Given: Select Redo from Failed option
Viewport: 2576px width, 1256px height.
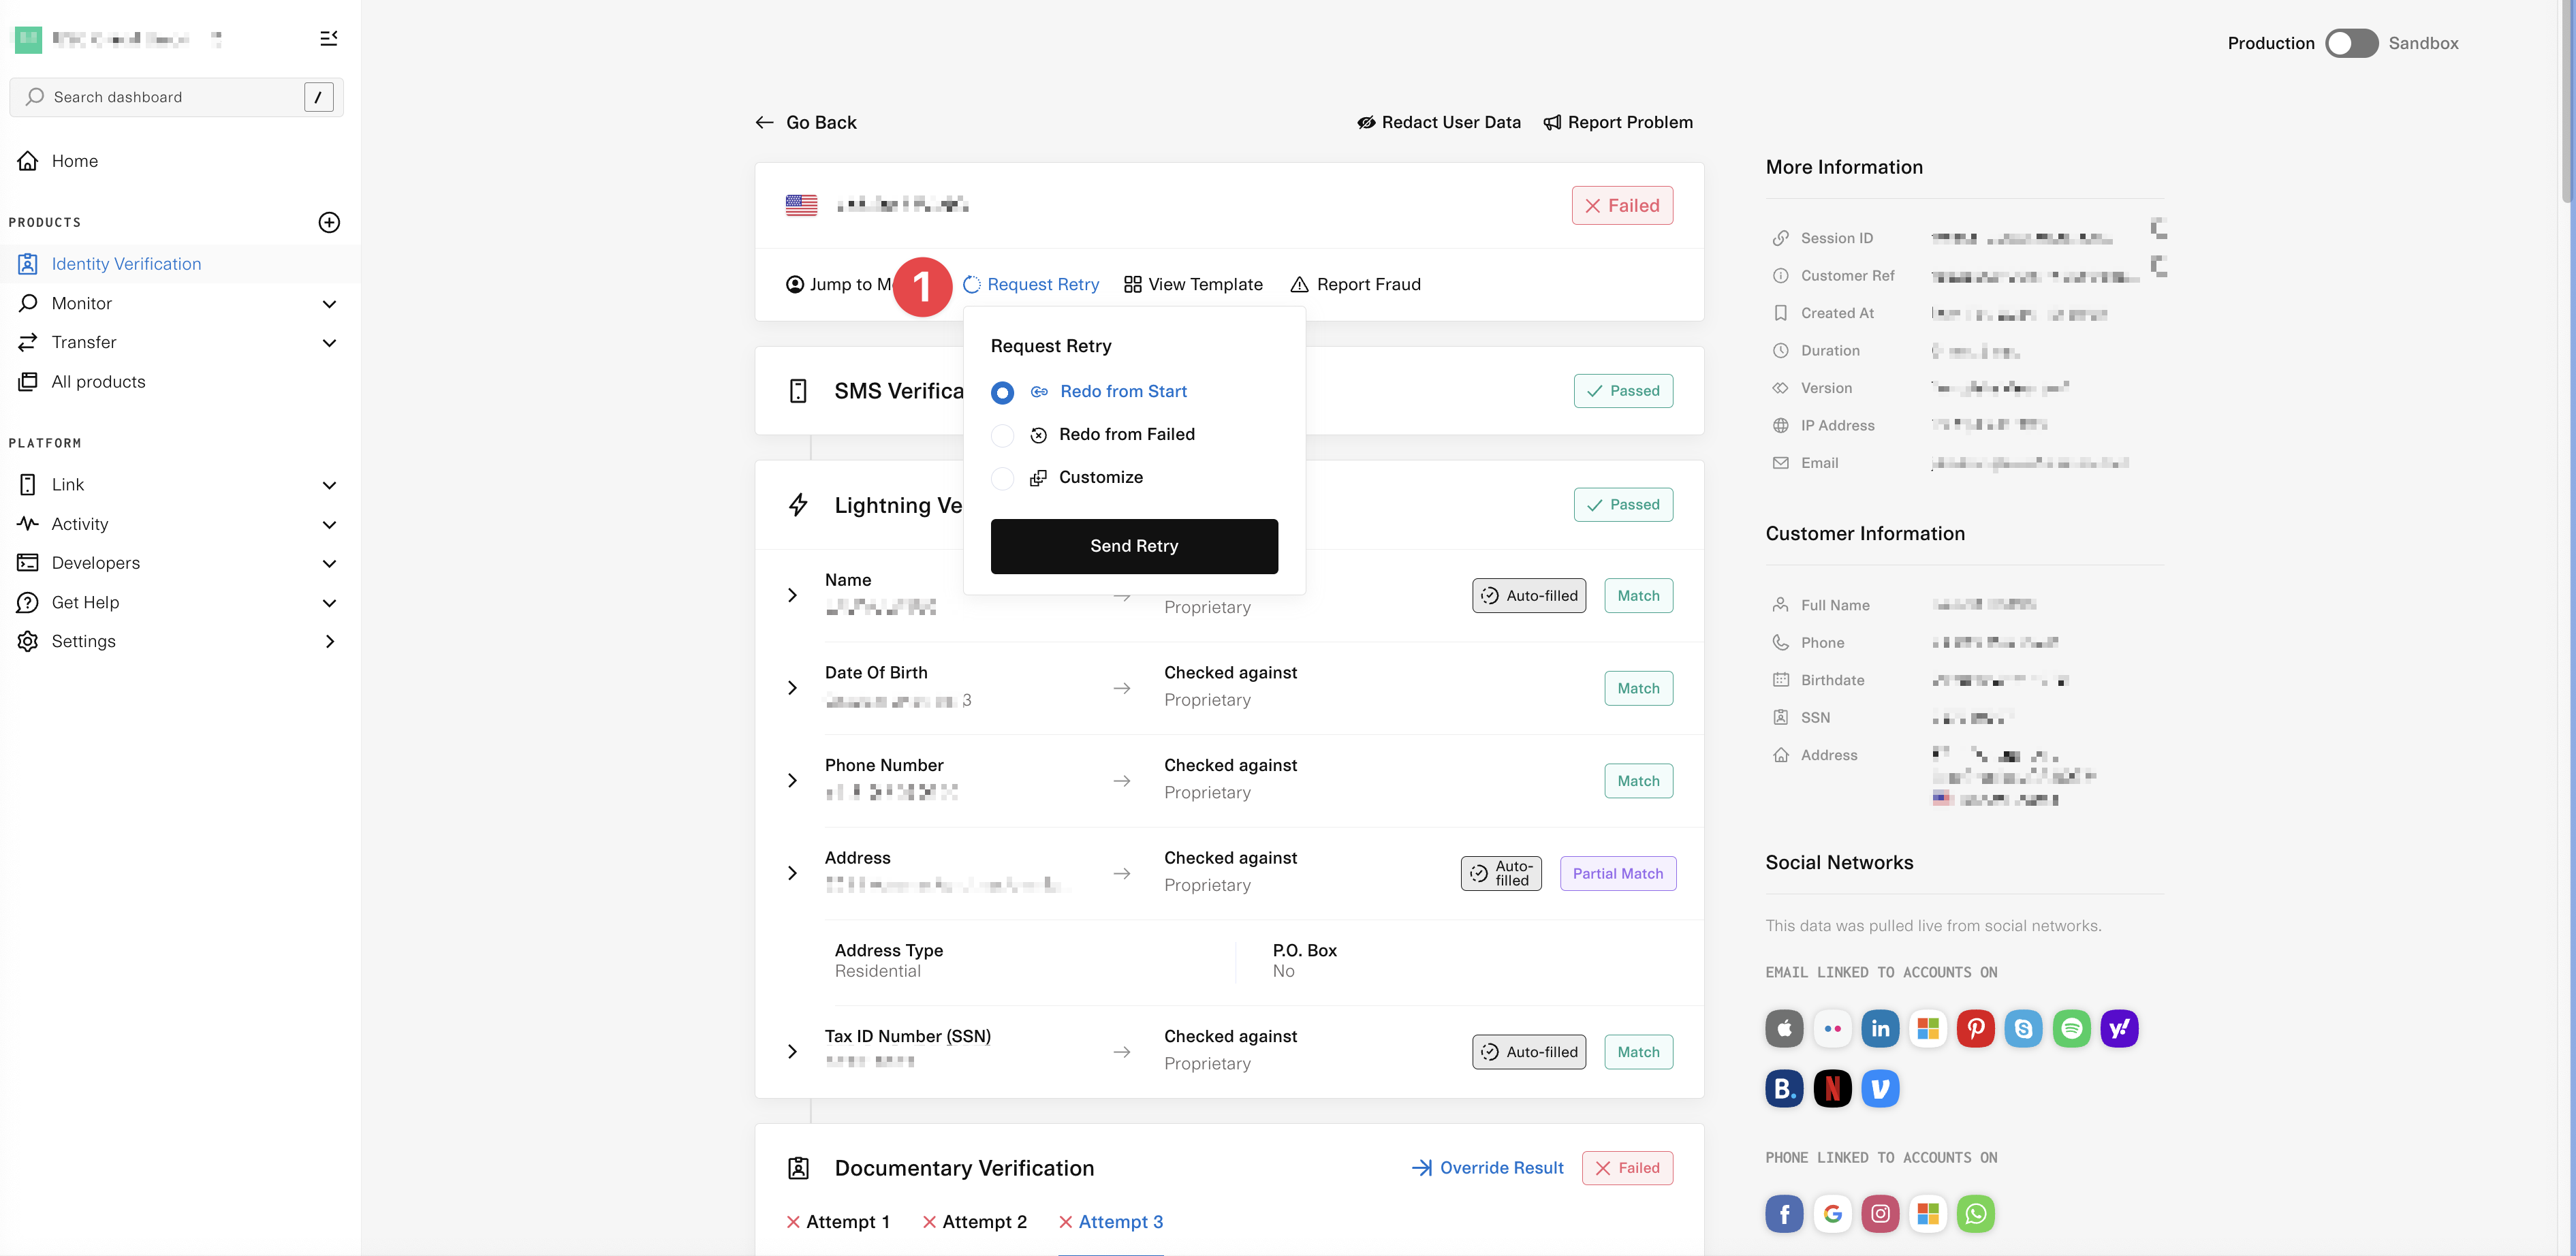Looking at the screenshot, I should [1002, 435].
